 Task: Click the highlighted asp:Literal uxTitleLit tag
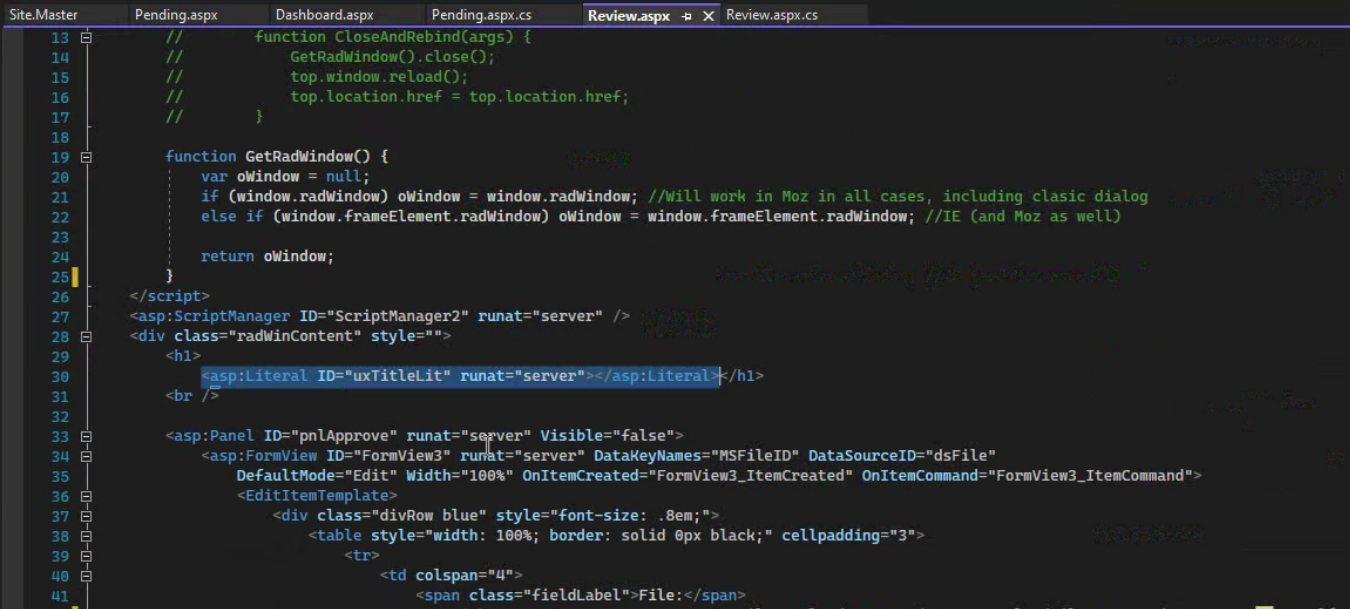click(x=460, y=376)
